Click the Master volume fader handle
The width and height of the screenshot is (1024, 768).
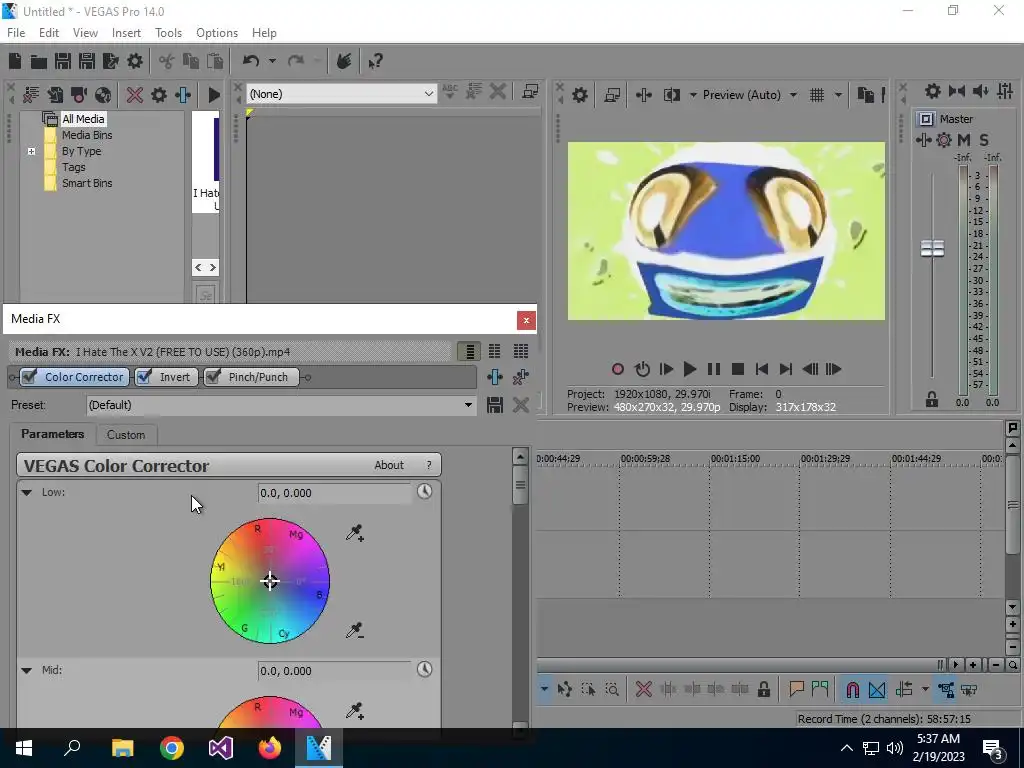click(932, 248)
